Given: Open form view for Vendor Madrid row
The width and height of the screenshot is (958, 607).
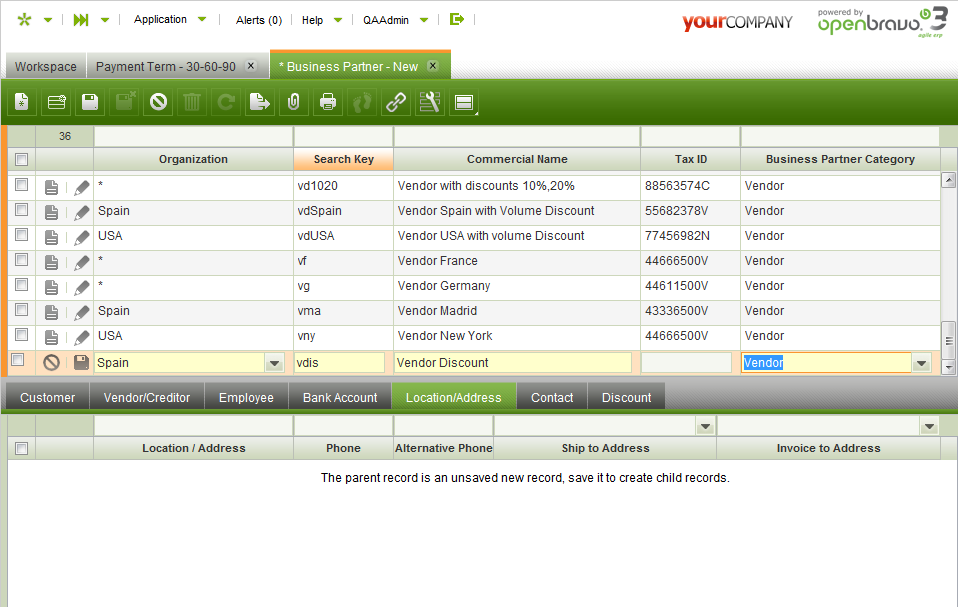Looking at the screenshot, I should (51, 313).
